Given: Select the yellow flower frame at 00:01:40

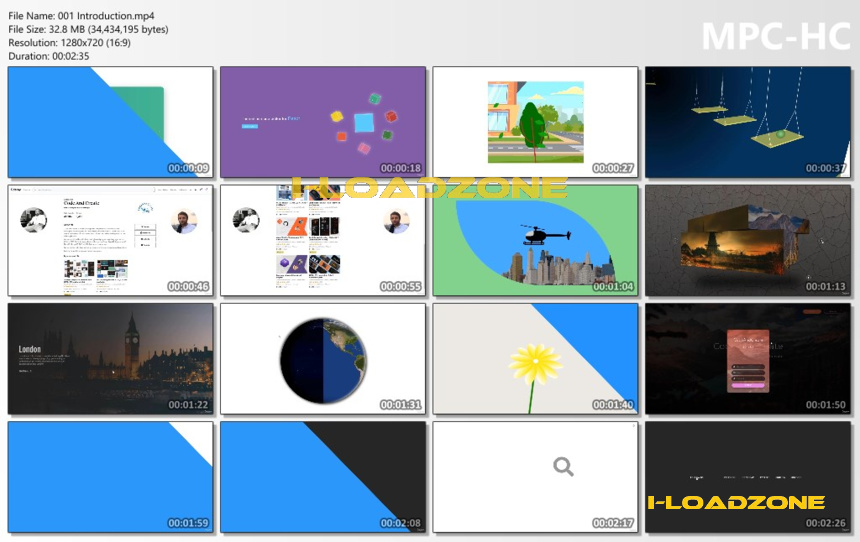Looking at the screenshot, I should [x=535, y=359].
